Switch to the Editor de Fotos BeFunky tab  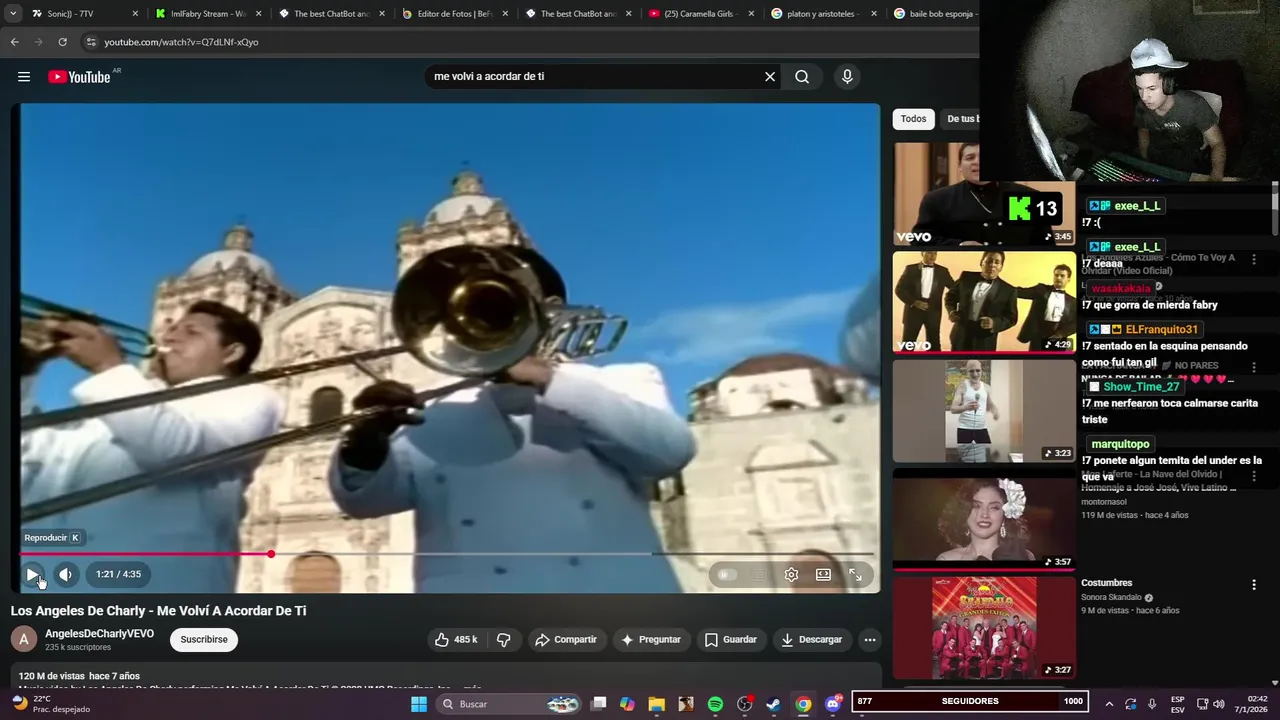(454, 14)
